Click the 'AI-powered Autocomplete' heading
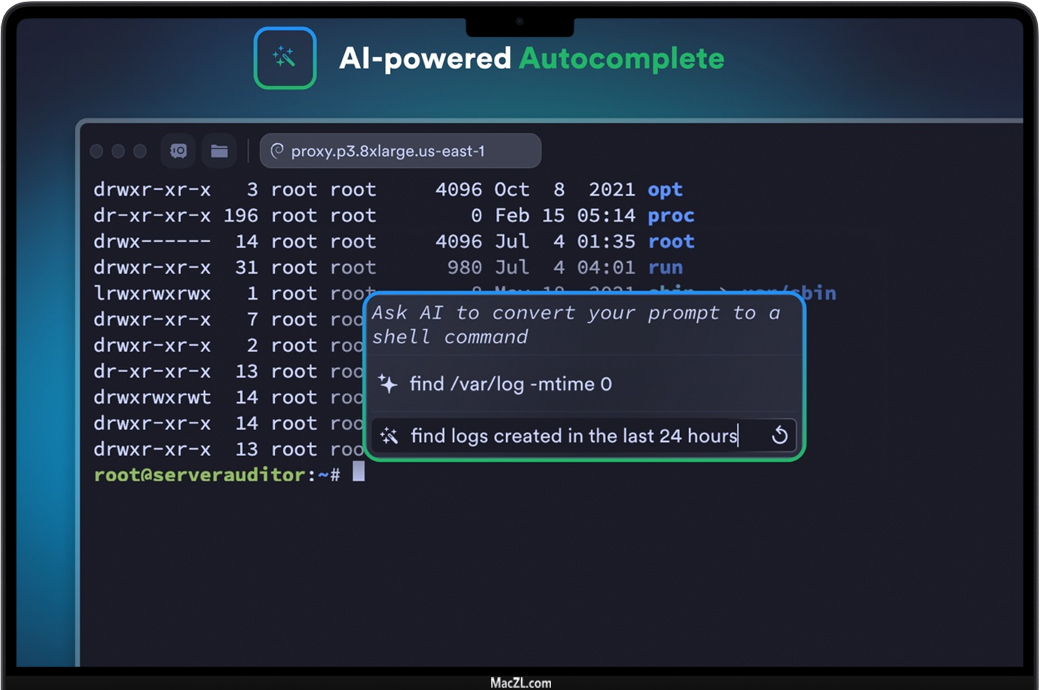 tap(531, 58)
